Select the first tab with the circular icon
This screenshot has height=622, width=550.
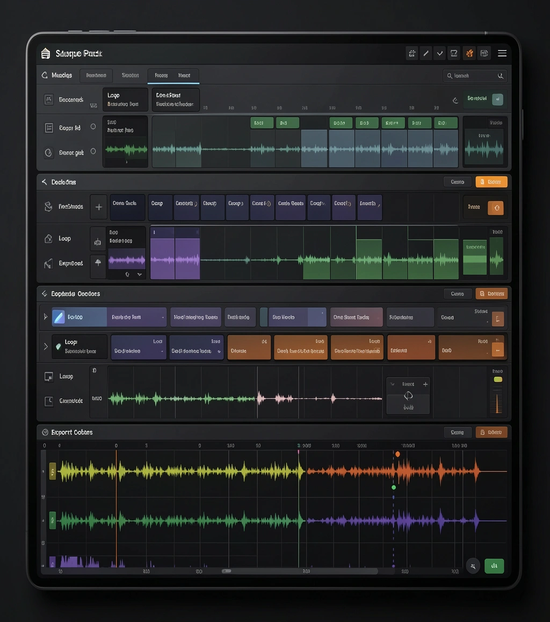57,75
